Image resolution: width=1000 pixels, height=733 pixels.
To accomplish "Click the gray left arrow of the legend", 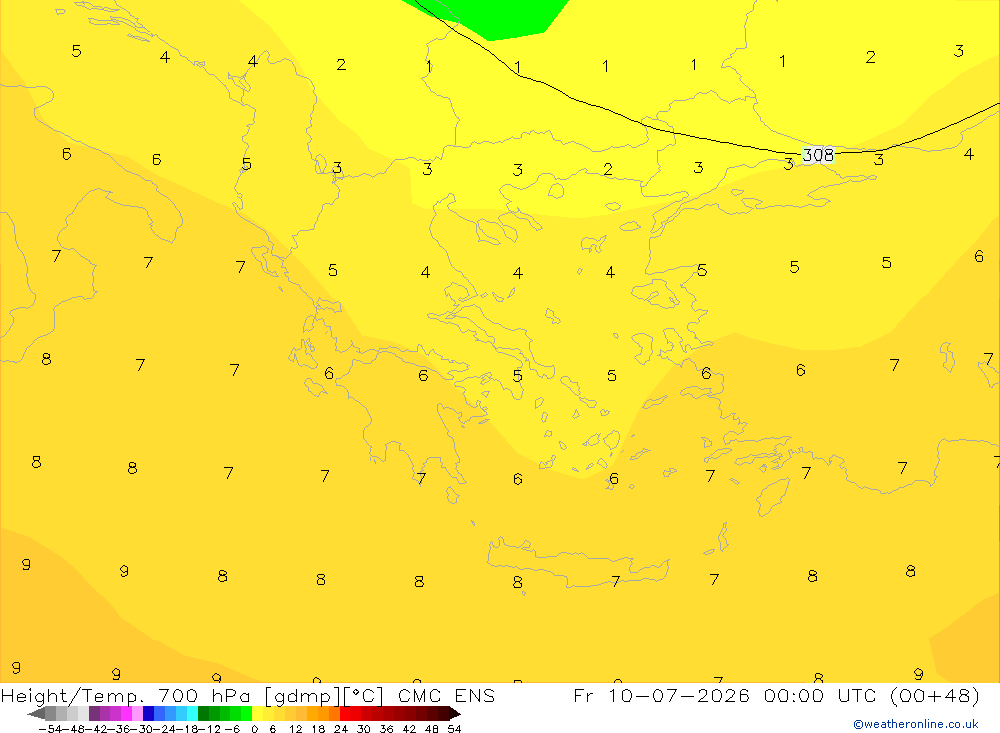I will point(36,714).
